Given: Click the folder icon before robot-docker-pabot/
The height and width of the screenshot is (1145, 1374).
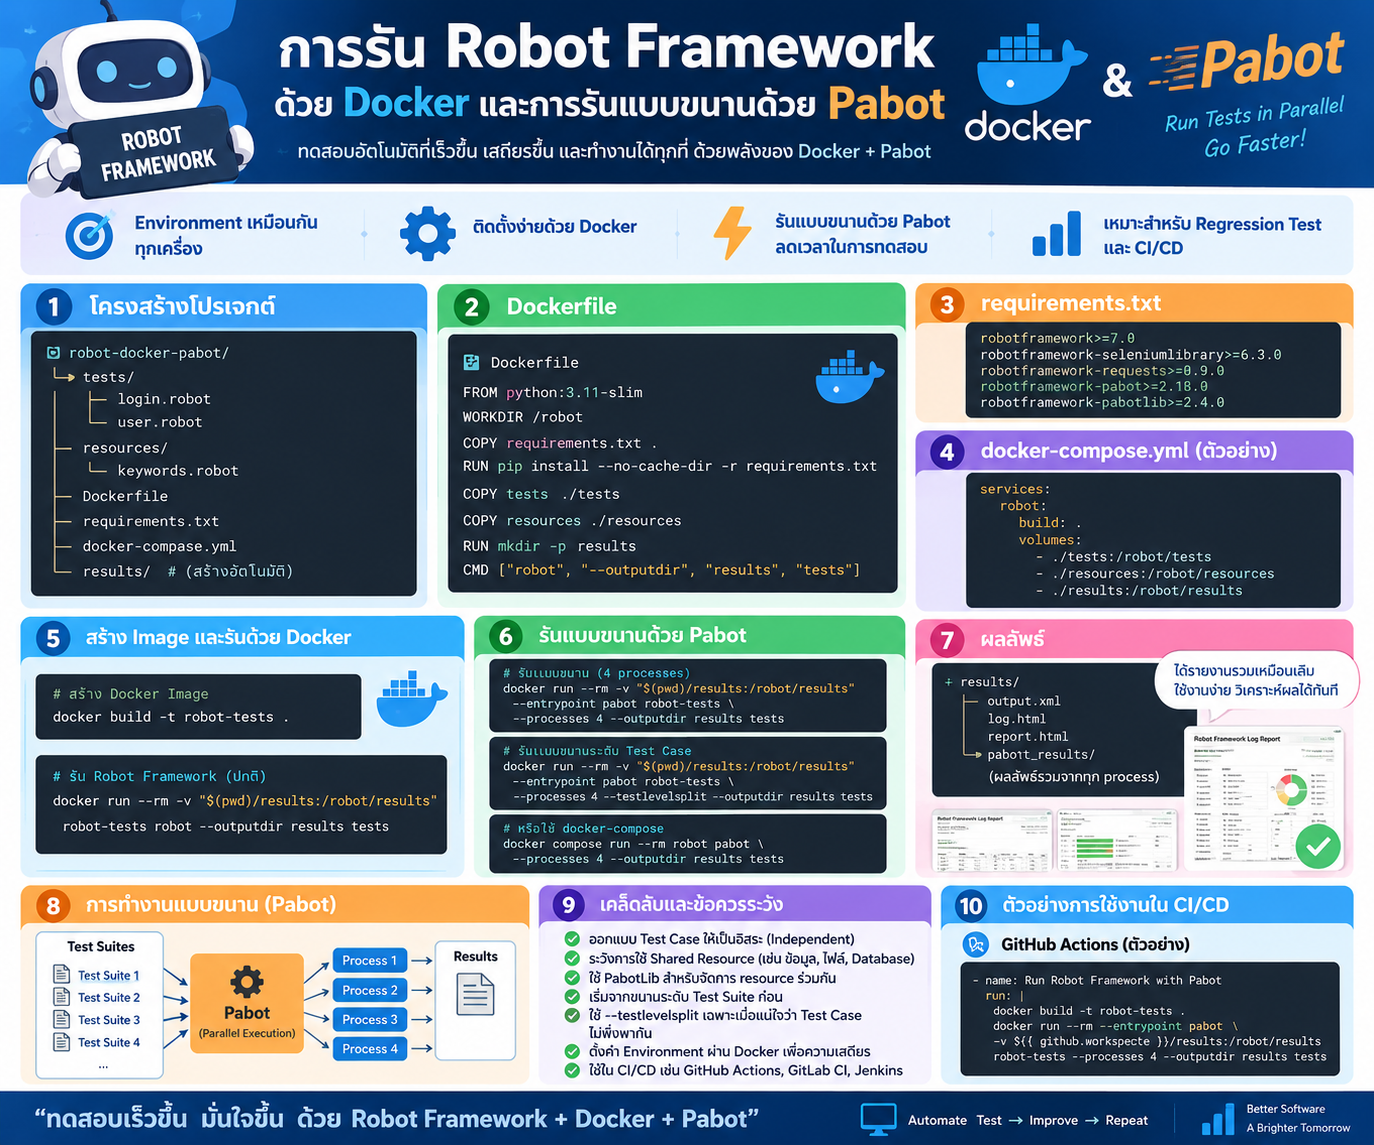Looking at the screenshot, I should coord(53,353).
